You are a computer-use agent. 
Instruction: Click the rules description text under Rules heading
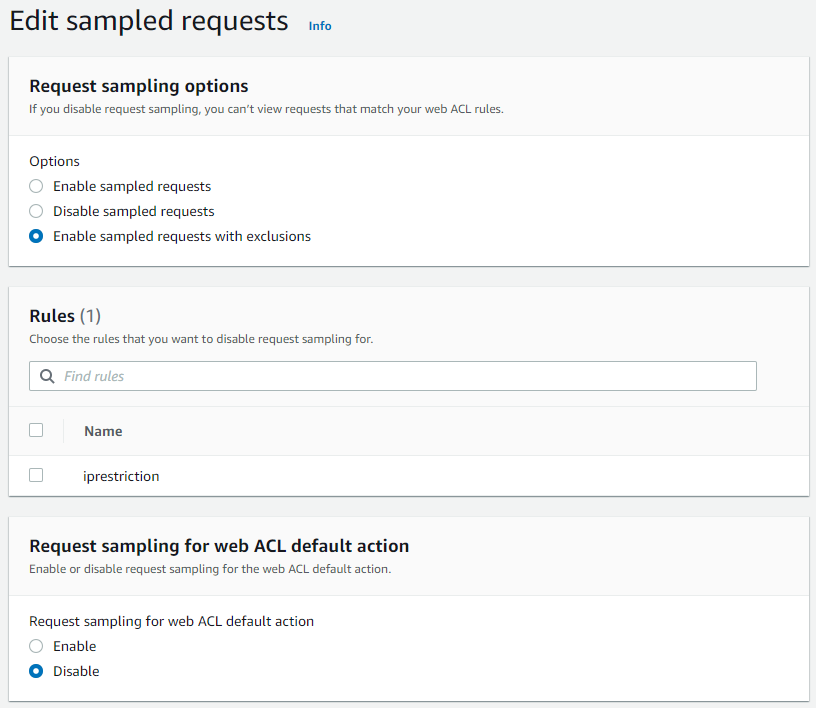201,339
